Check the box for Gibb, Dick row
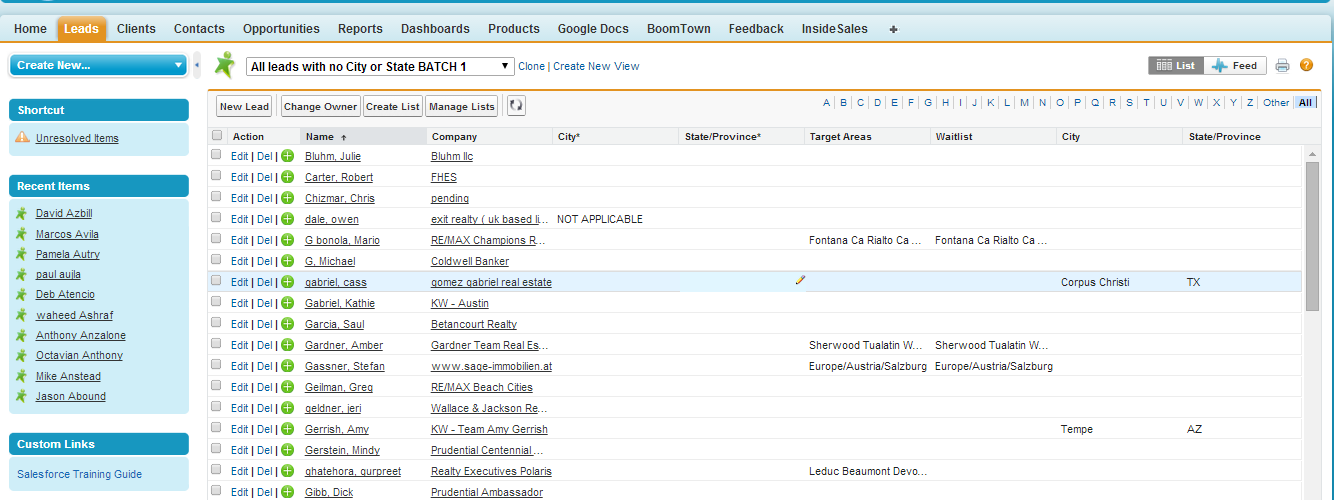 coord(217,492)
